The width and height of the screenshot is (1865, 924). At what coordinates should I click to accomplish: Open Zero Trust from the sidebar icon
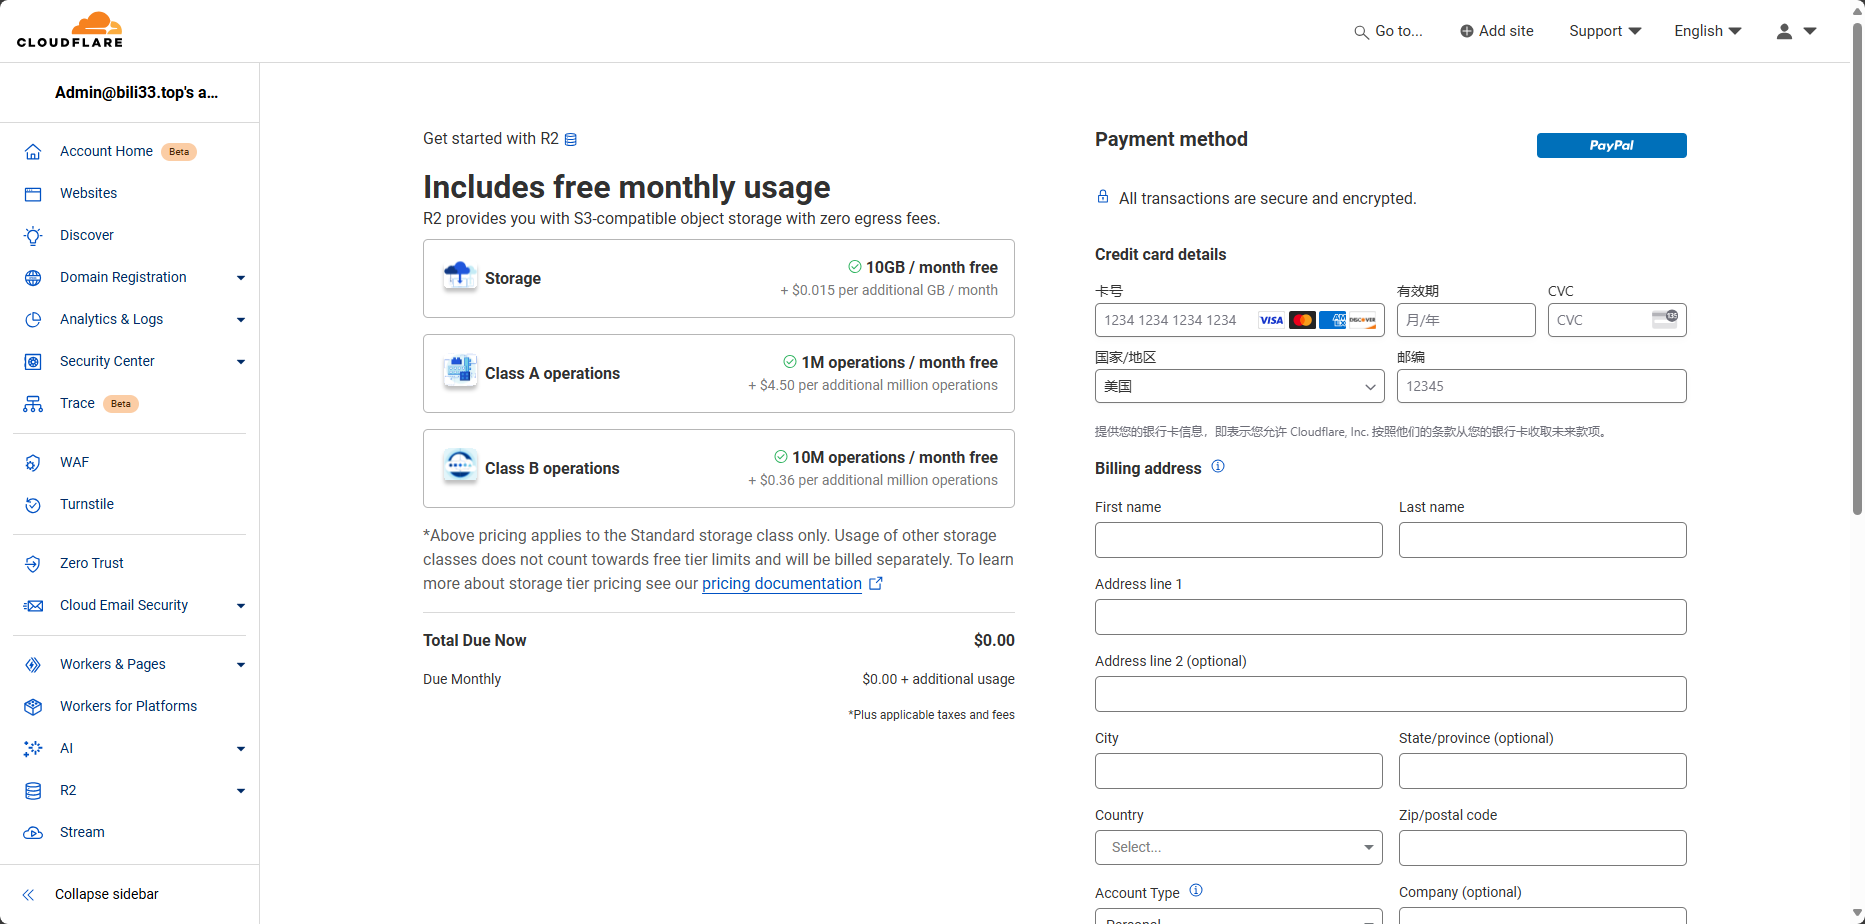(33, 563)
